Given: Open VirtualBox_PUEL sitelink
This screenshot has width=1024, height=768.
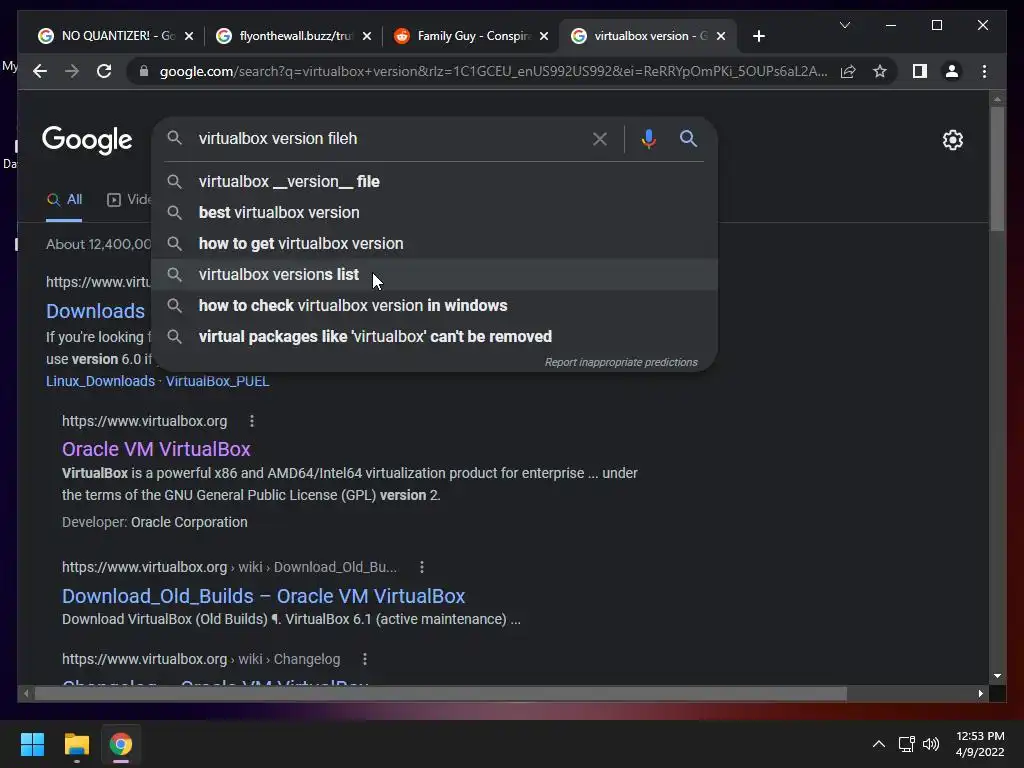Looking at the screenshot, I should click(x=217, y=381).
